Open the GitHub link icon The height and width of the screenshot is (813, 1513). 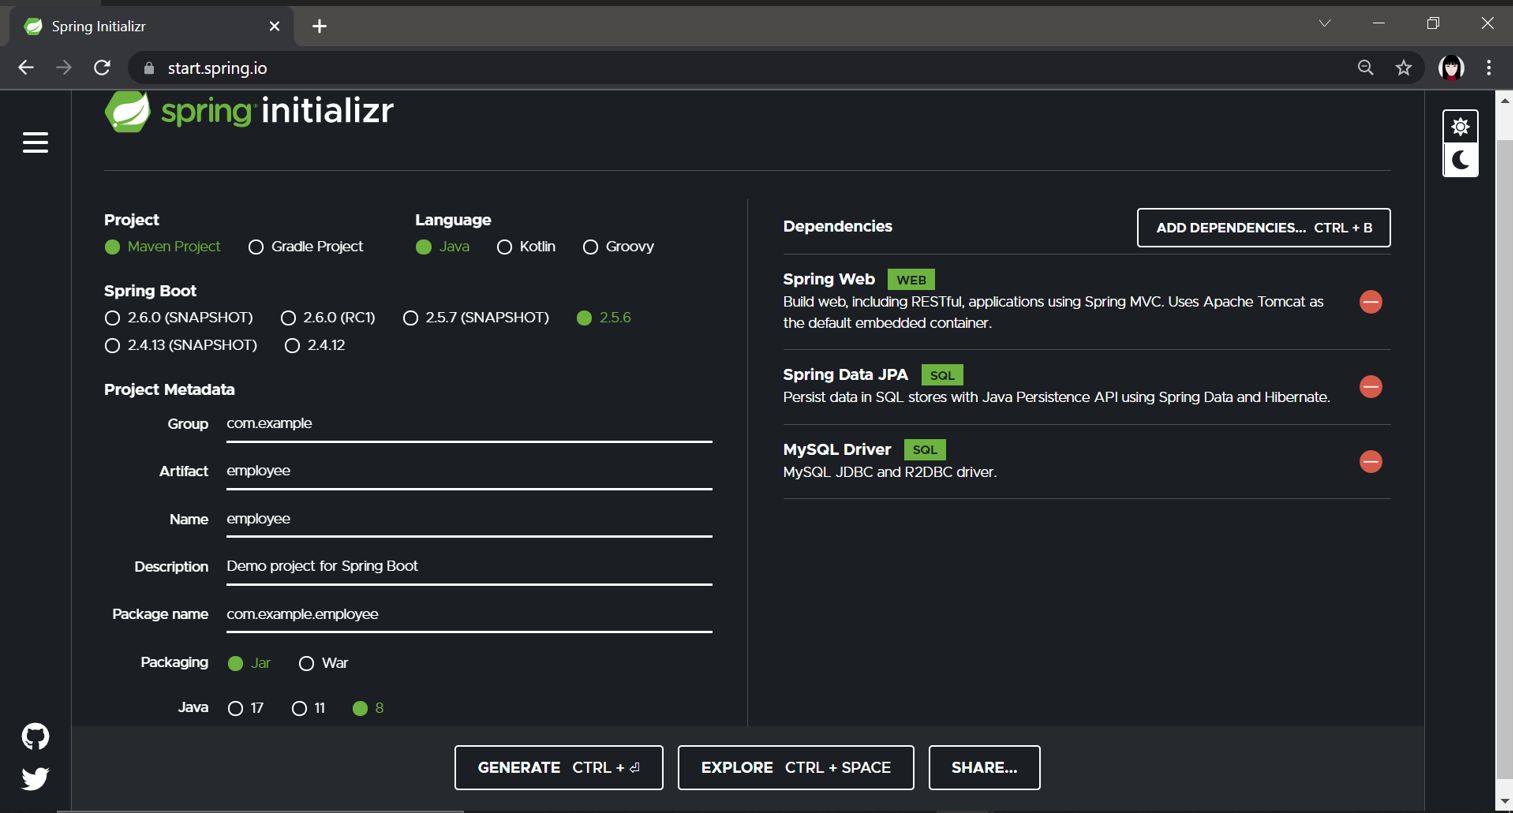coord(35,737)
